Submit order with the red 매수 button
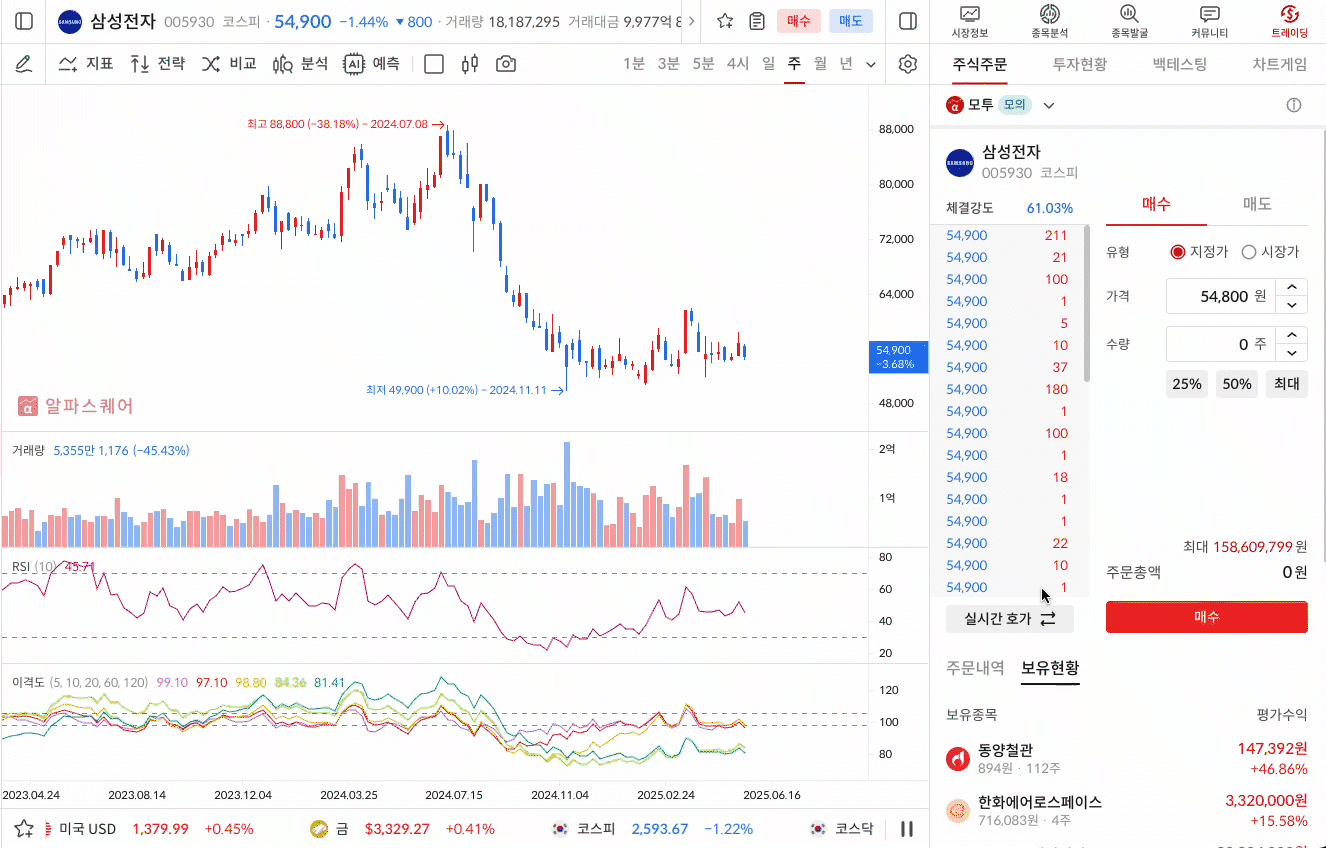This screenshot has height=848, width=1326. coord(1207,617)
